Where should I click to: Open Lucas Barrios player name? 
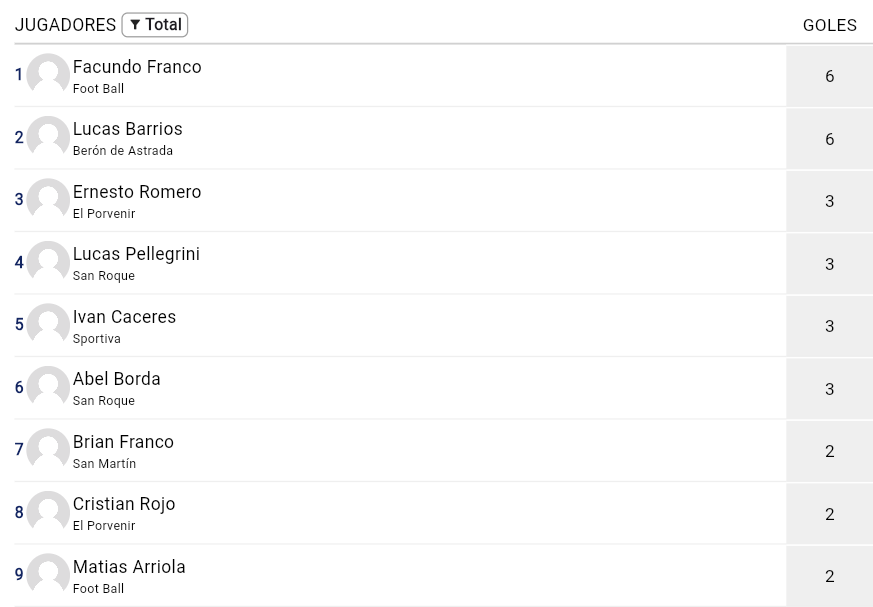[x=127, y=129]
